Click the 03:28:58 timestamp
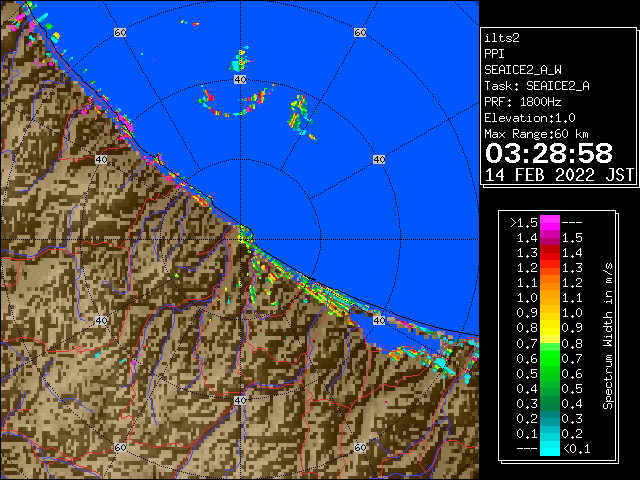The width and height of the screenshot is (640, 480). pos(549,153)
